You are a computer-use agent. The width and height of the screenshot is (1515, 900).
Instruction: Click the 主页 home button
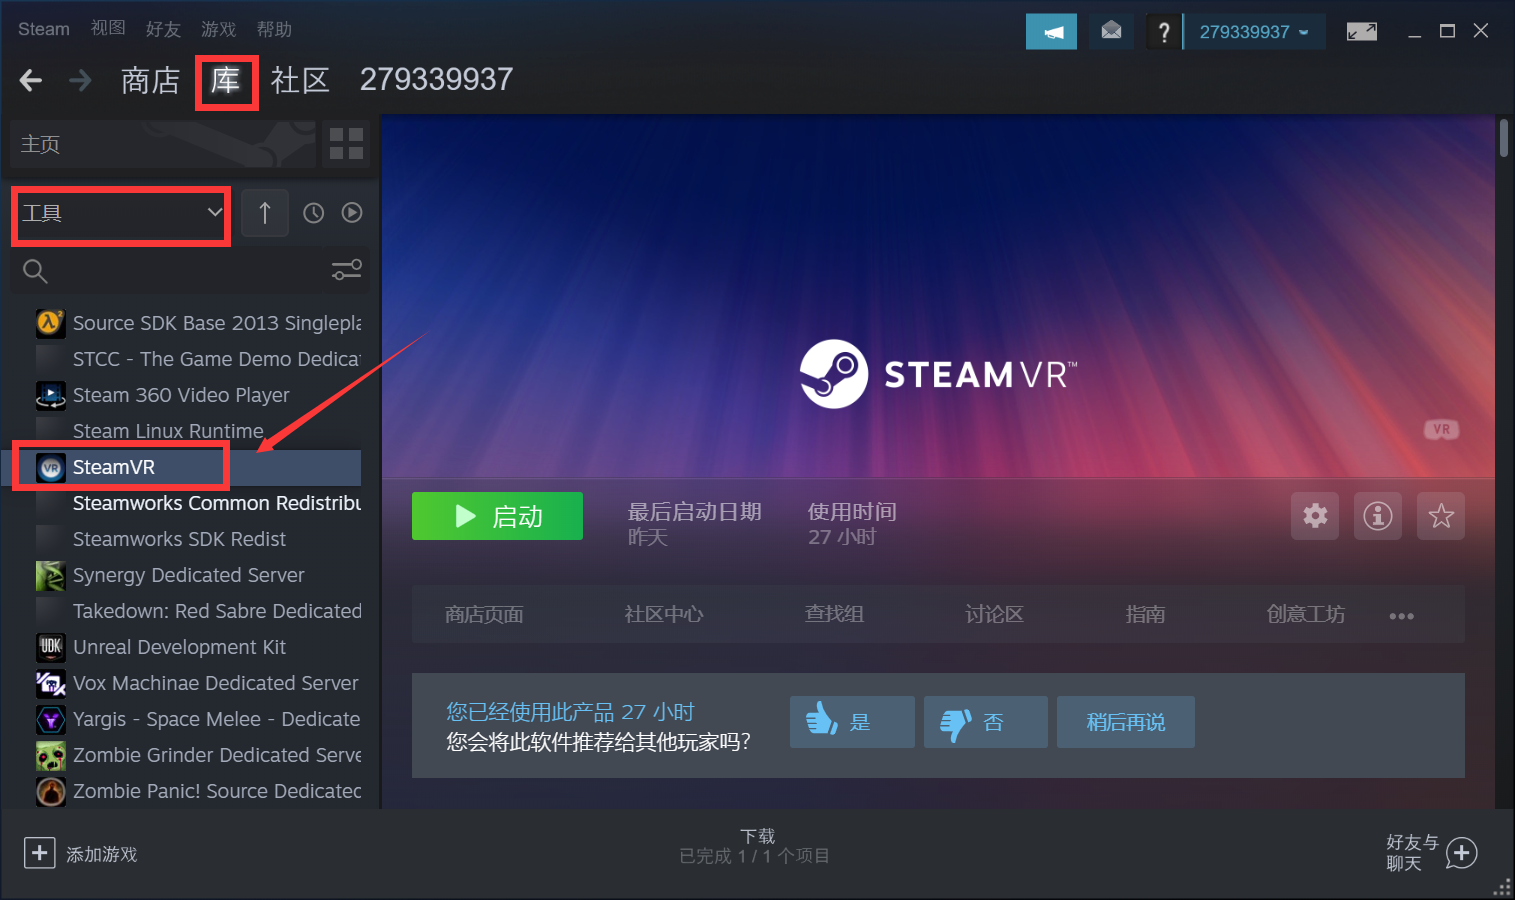click(163, 144)
